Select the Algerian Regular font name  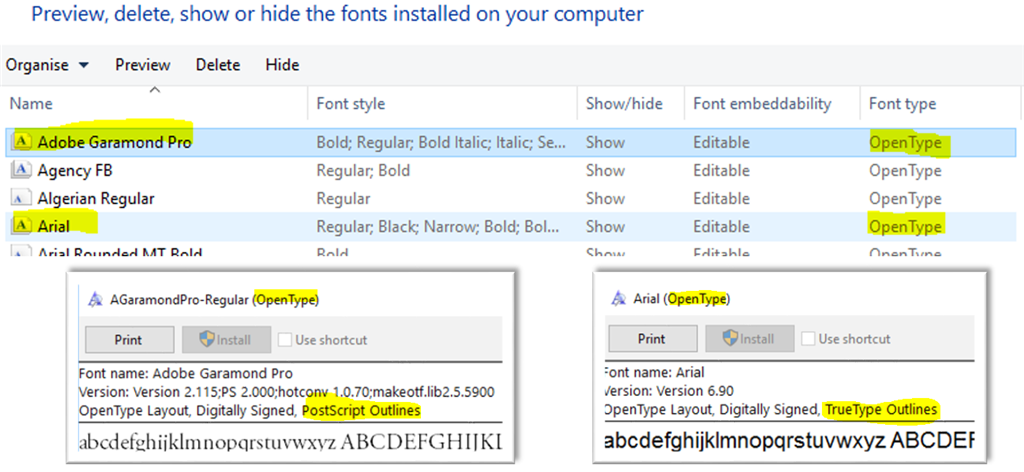pyautogui.click(x=96, y=198)
